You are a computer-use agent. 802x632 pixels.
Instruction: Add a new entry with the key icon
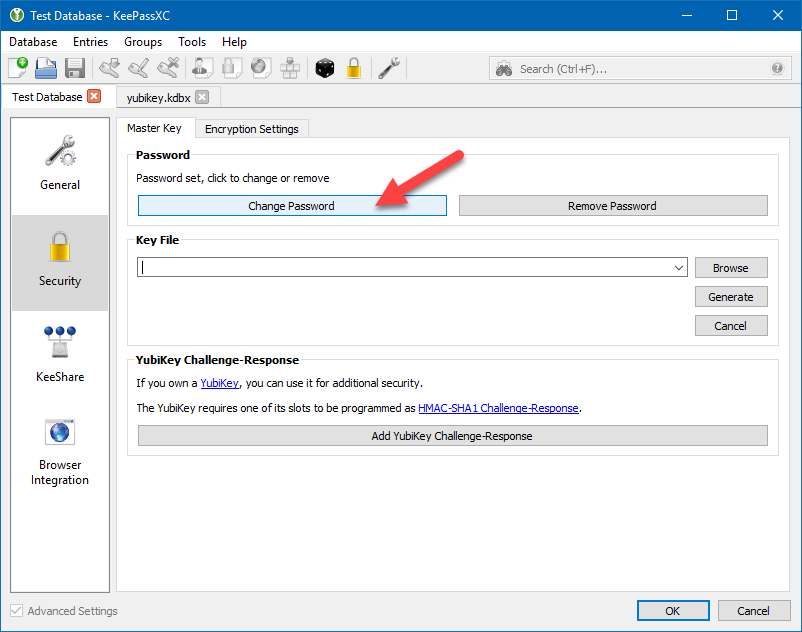click(109, 67)
